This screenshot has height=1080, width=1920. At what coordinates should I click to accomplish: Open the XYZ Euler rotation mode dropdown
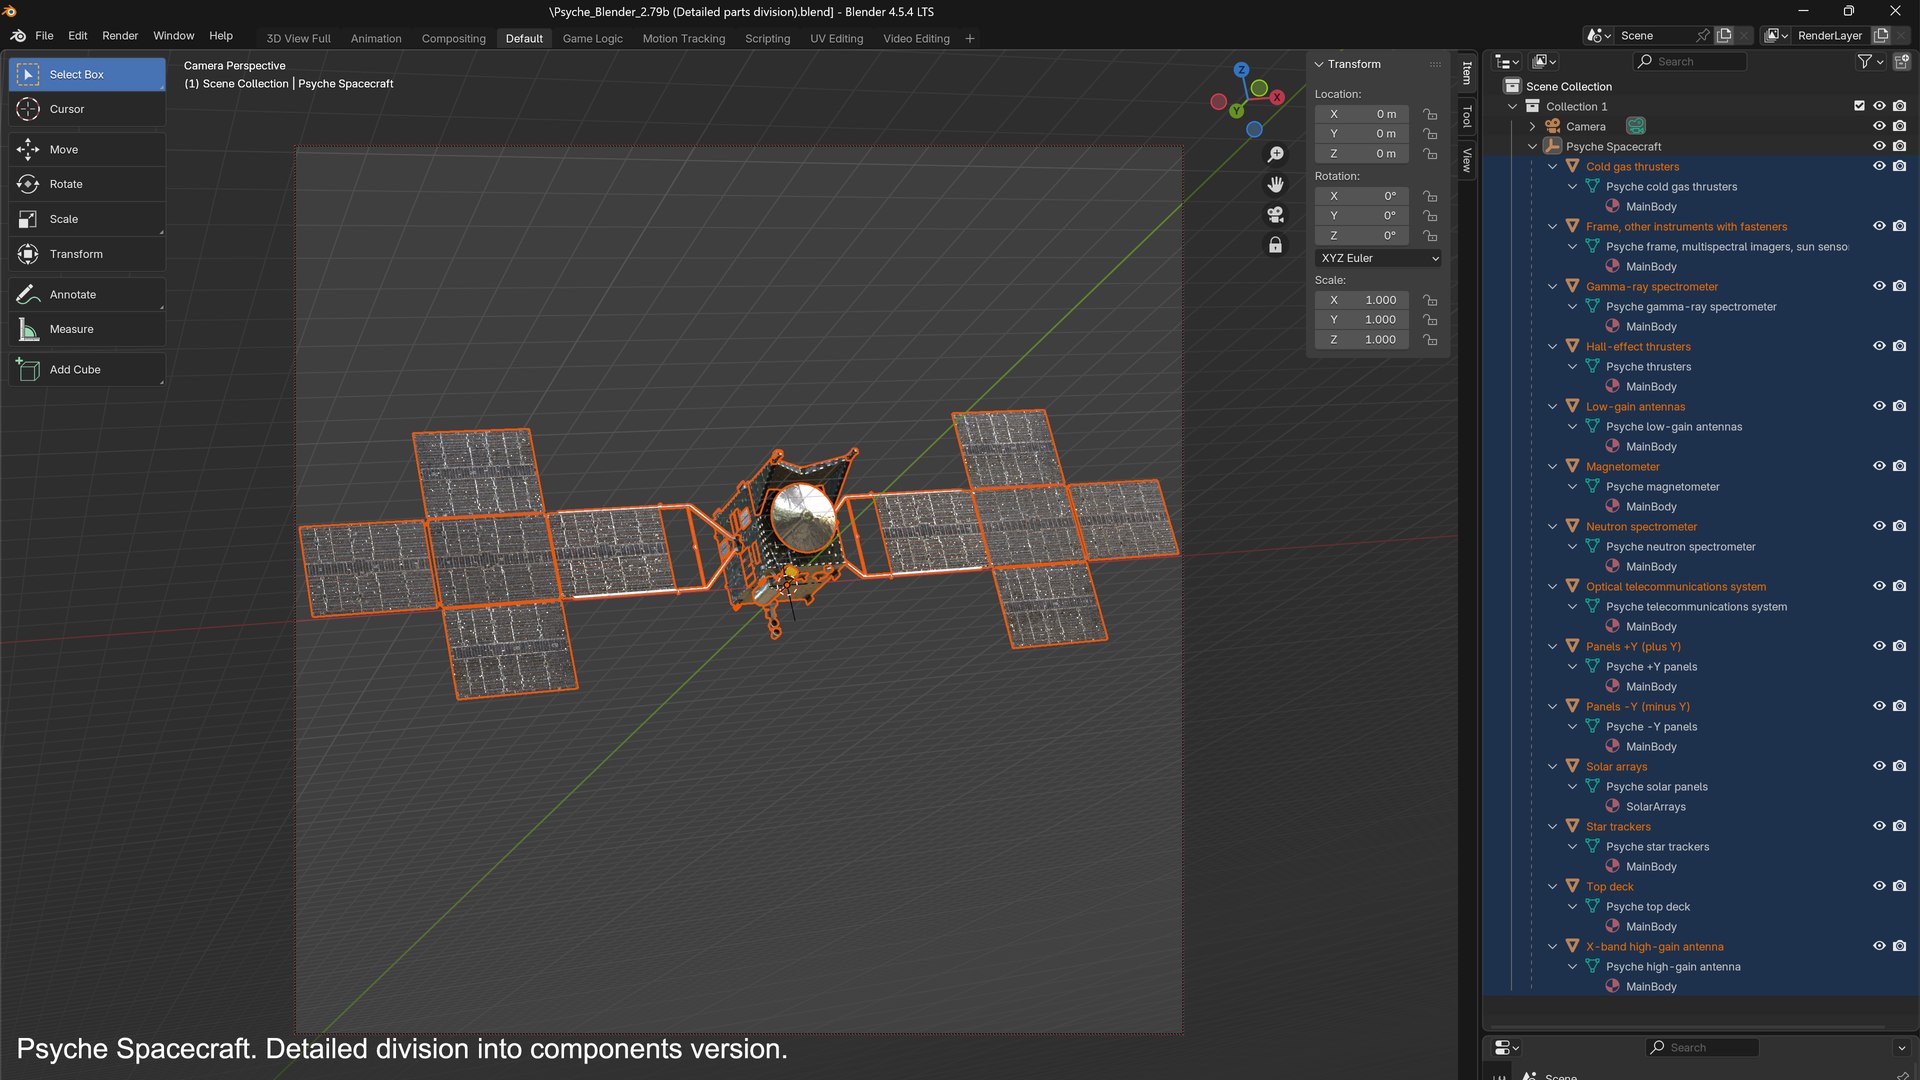coord(1378,258)
